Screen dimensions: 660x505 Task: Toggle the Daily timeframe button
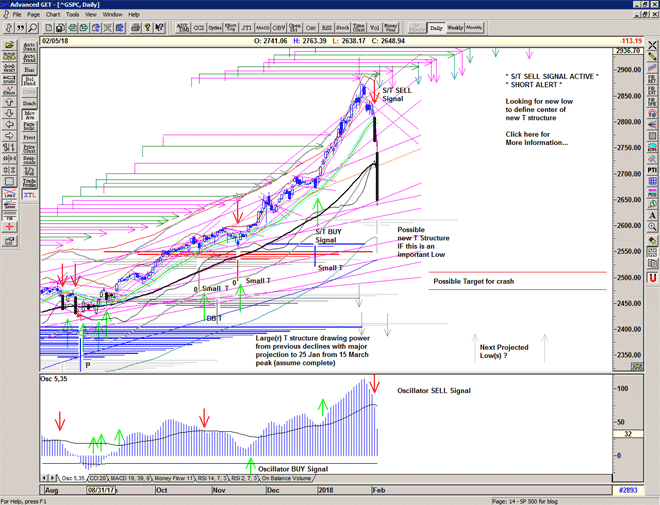(x=435, y=28)
